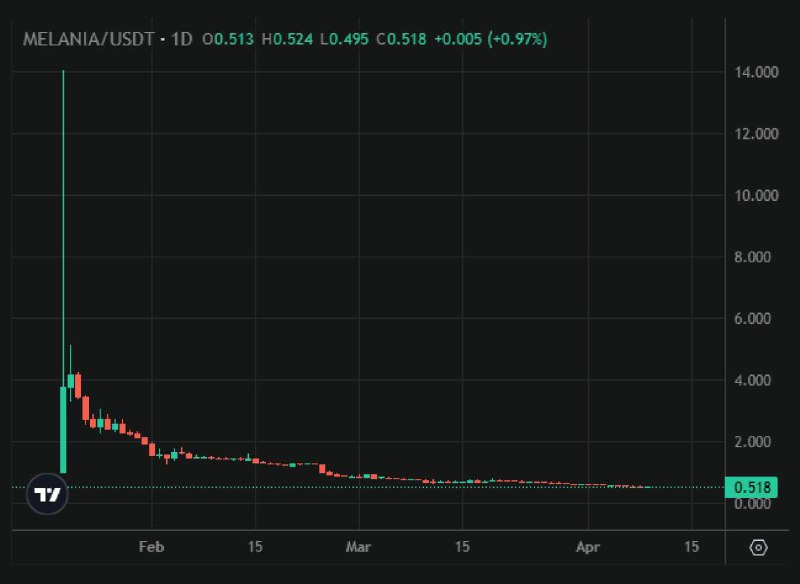Select the low value L0.495 readout
The image size is (800, 584).
click(344, 39)
